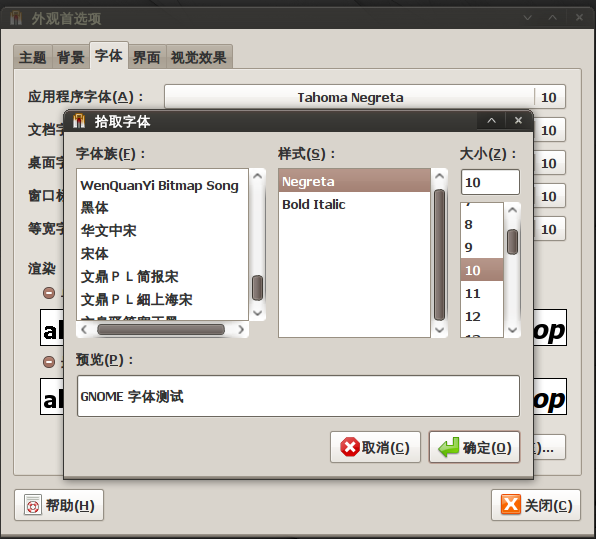The width and height of the screenshot is (596, 539).
Task: Click style list scroll up arrow
Action: pyautogui.click(x=439, y=176)
